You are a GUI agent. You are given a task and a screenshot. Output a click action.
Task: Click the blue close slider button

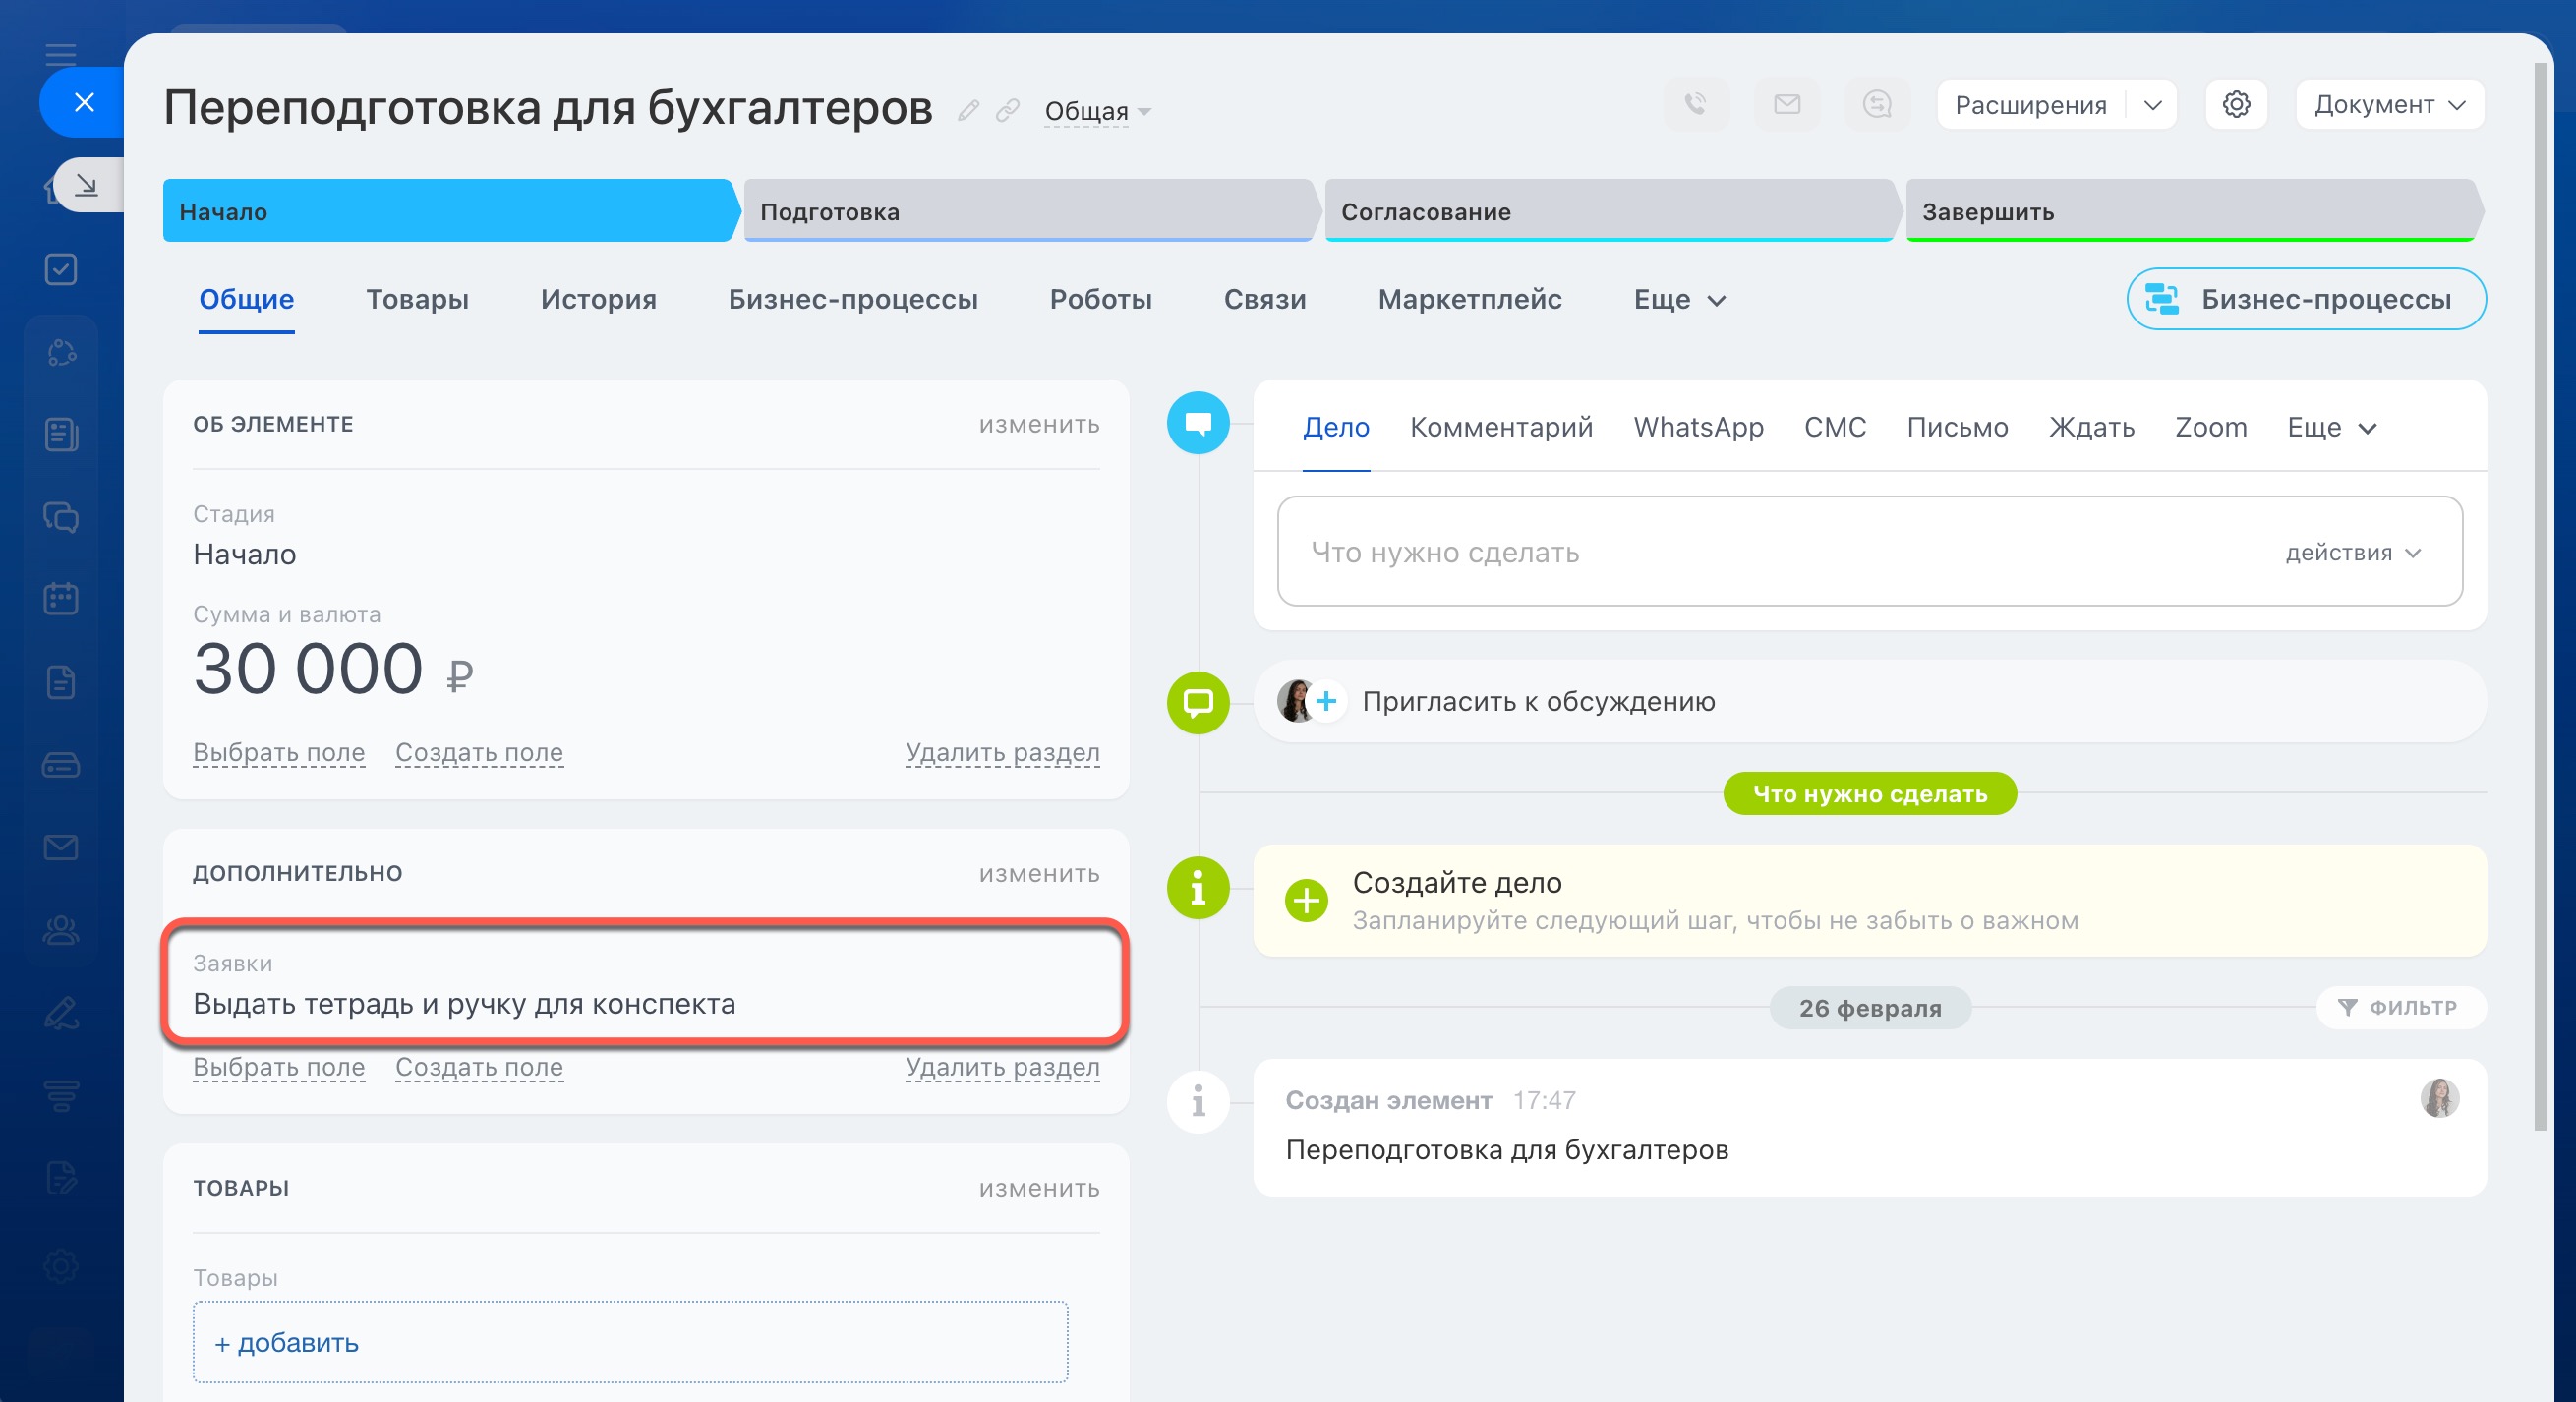(x=84, y=102)
